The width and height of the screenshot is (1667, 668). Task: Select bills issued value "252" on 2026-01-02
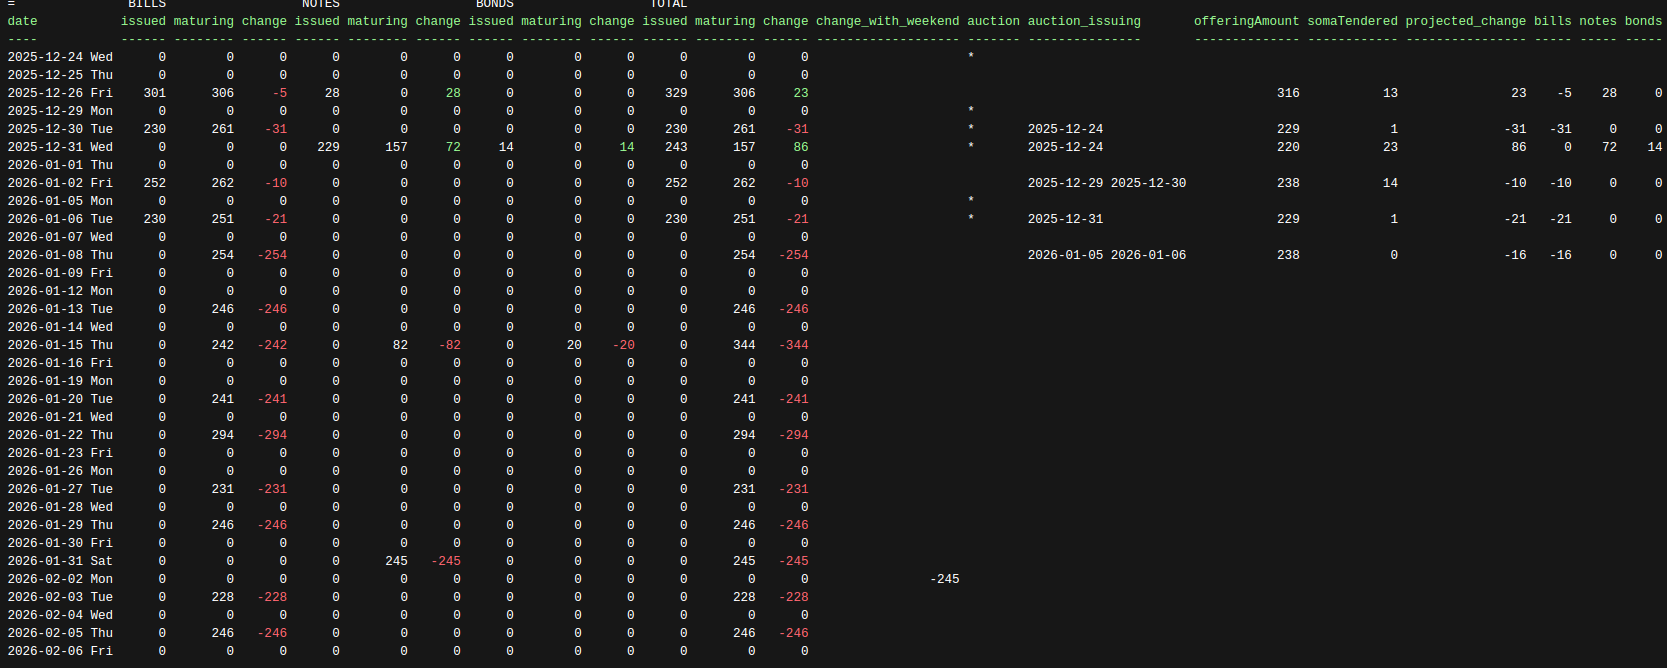[x=155, y=183]
